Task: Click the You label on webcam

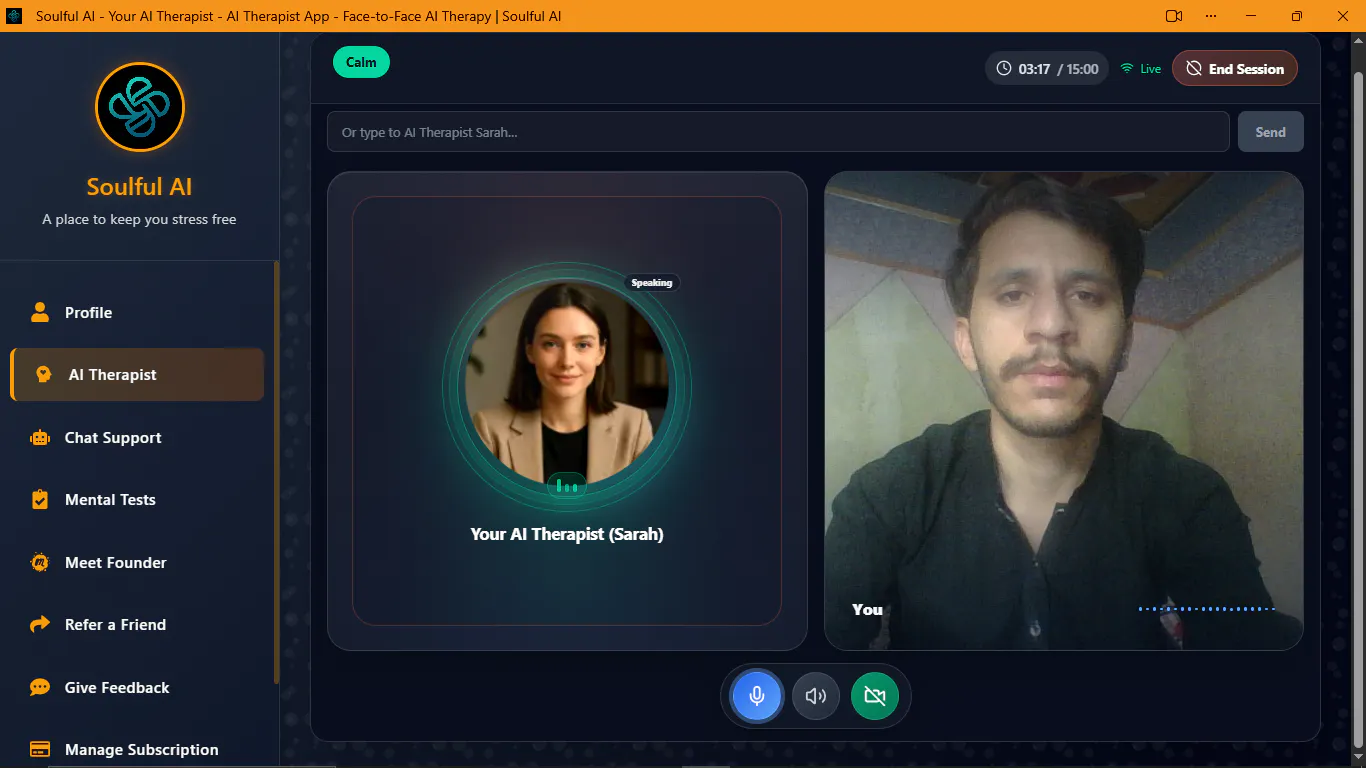Action: click(867, 609)
